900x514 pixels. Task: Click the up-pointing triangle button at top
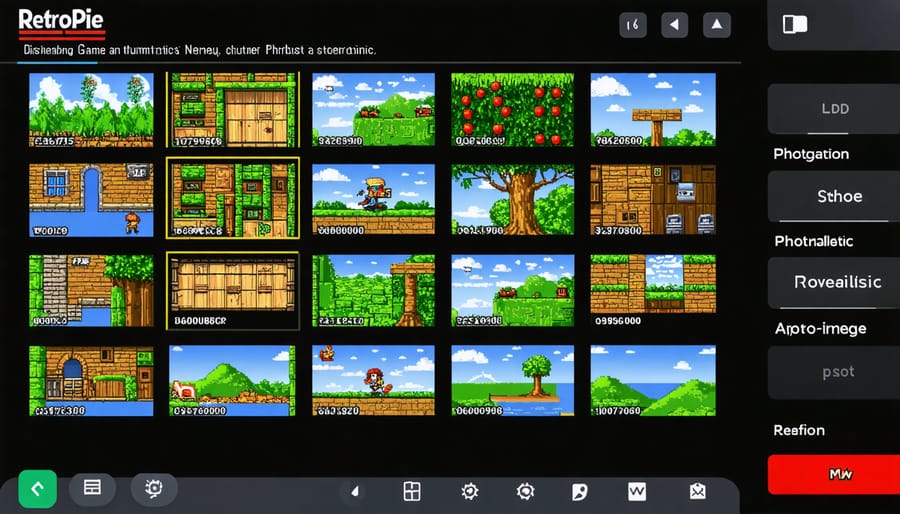(717, 25)
